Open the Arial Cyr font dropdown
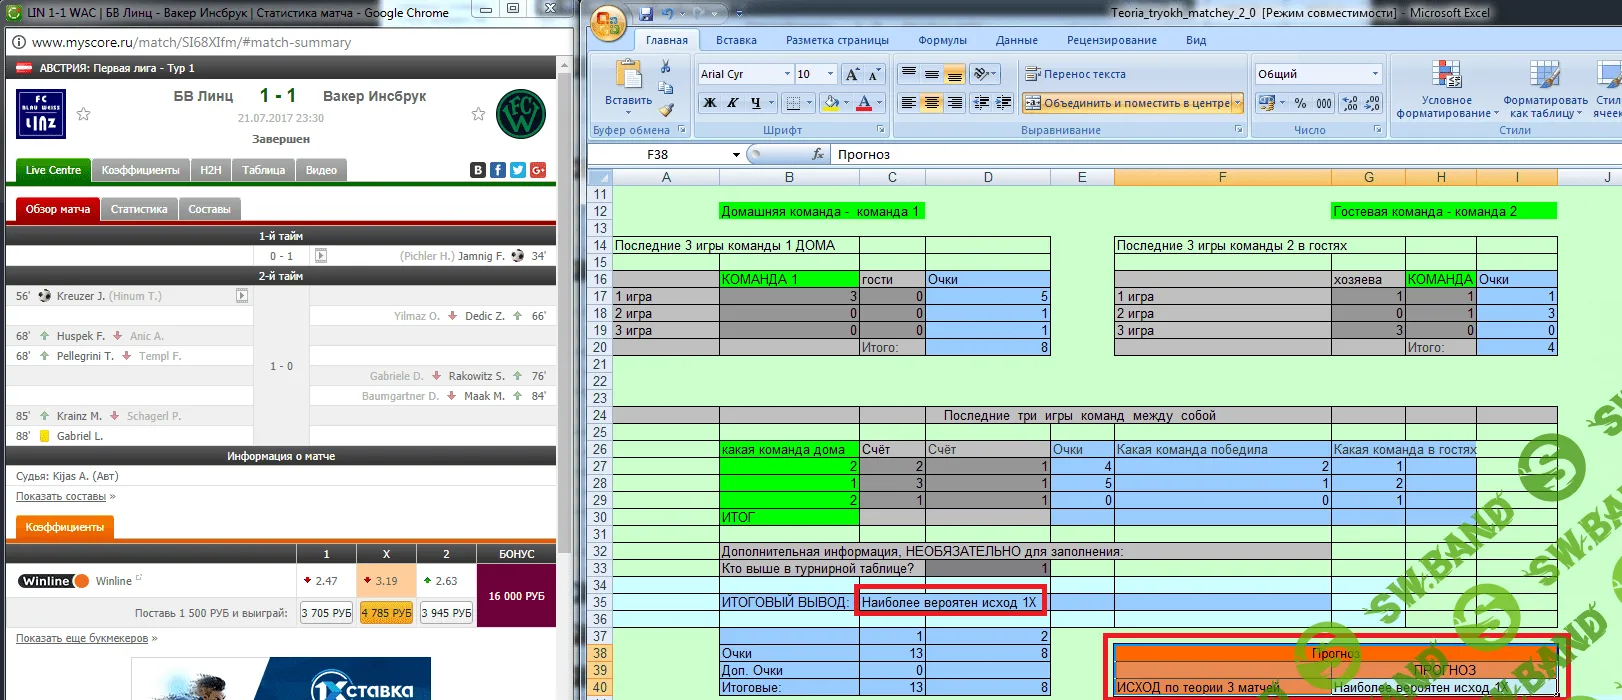This screenshot has height=700, width=1622. pos(787,74)
